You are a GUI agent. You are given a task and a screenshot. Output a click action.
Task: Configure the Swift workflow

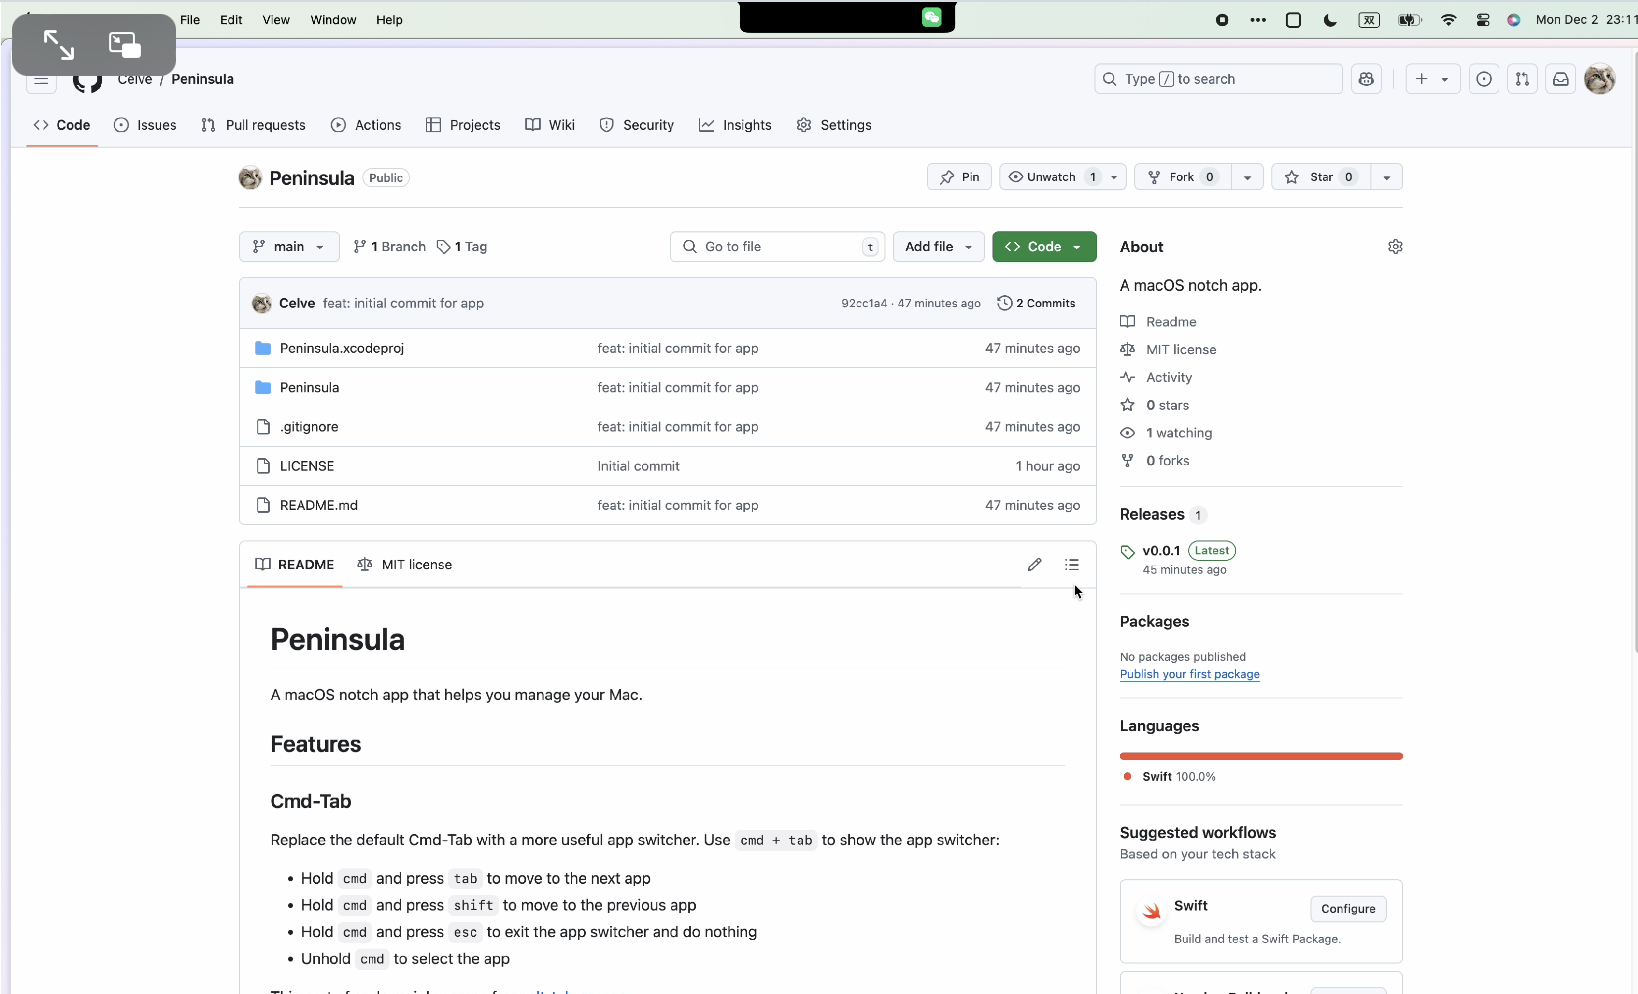(x=1348, y=909)
